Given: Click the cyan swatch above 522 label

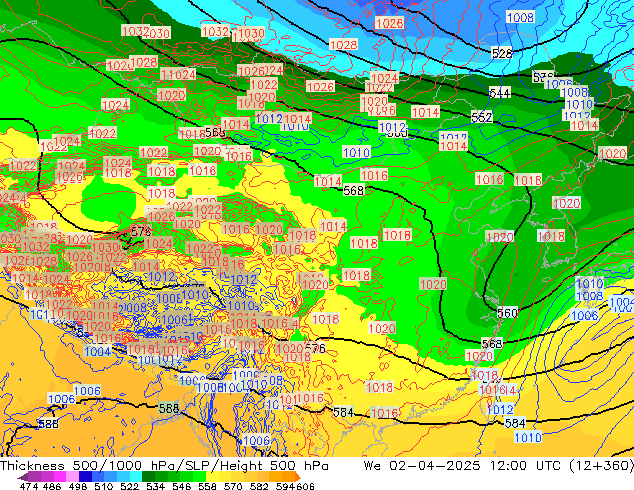Looking at the screenshot, I should (136, 476).
